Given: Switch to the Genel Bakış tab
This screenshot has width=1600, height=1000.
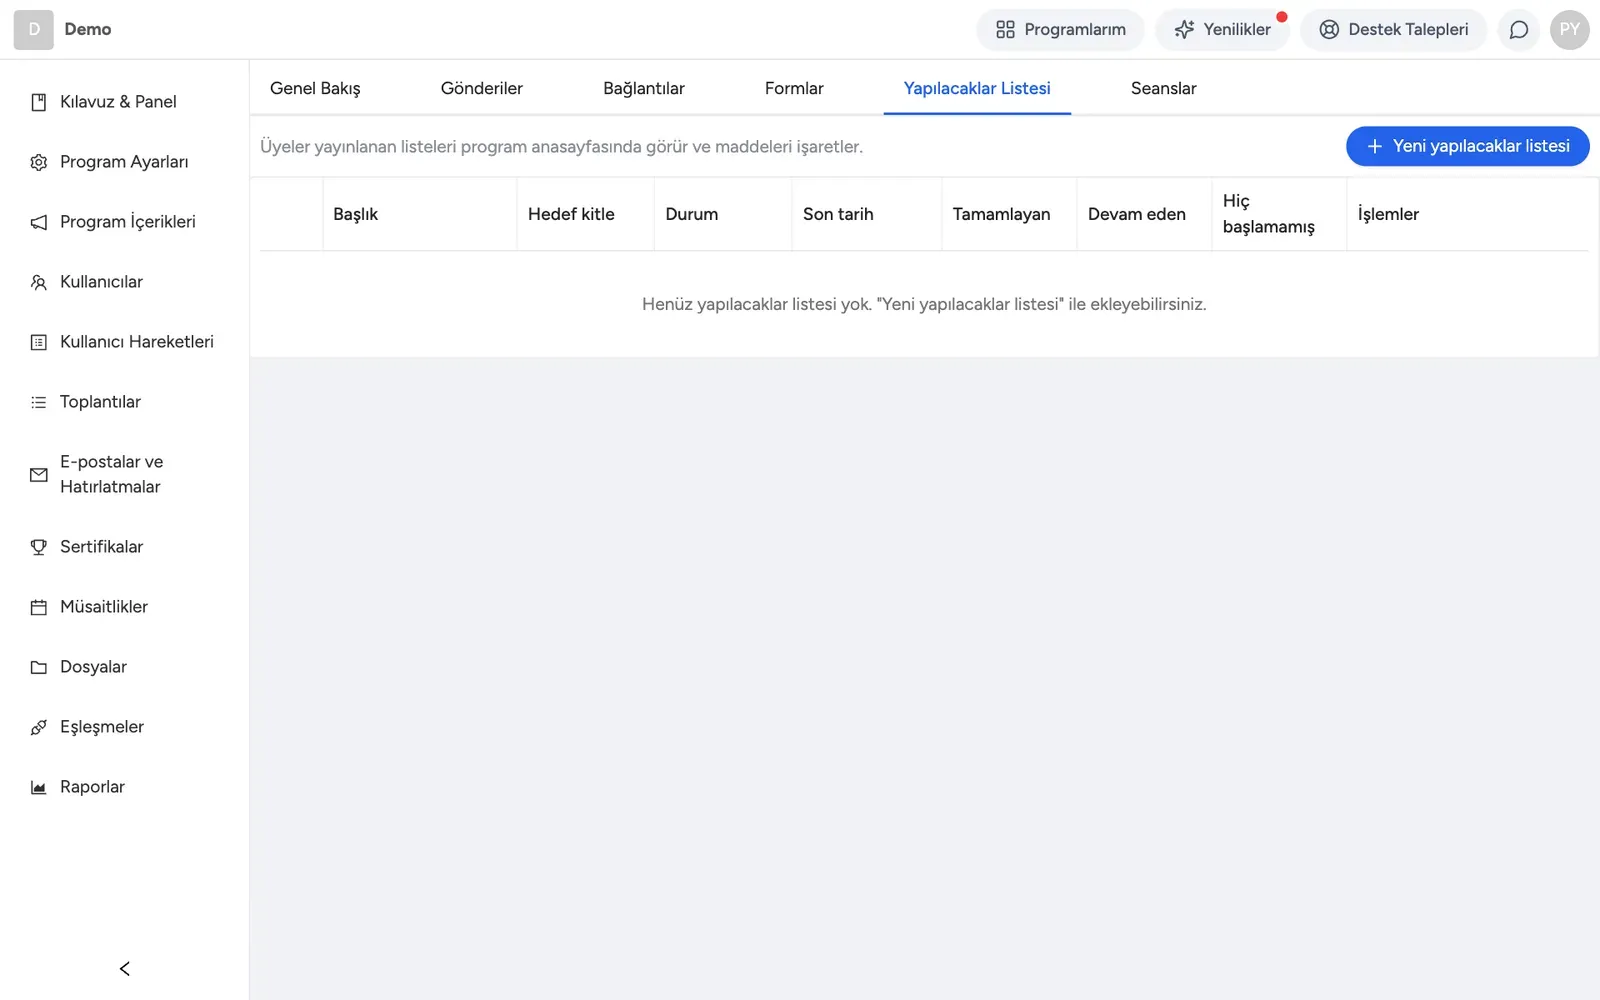Looking at the screenshot, I should point(315,88).
